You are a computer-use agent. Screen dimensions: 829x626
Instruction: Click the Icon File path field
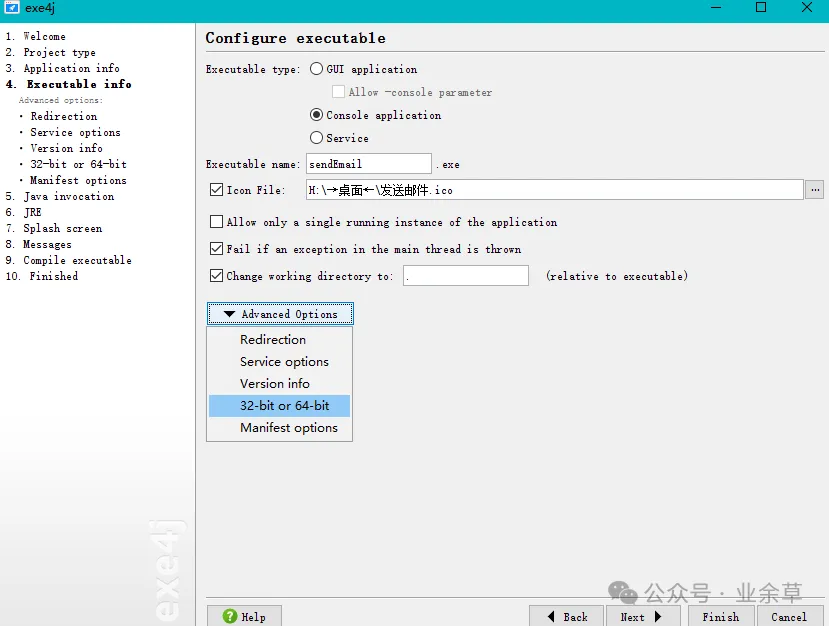555,190
